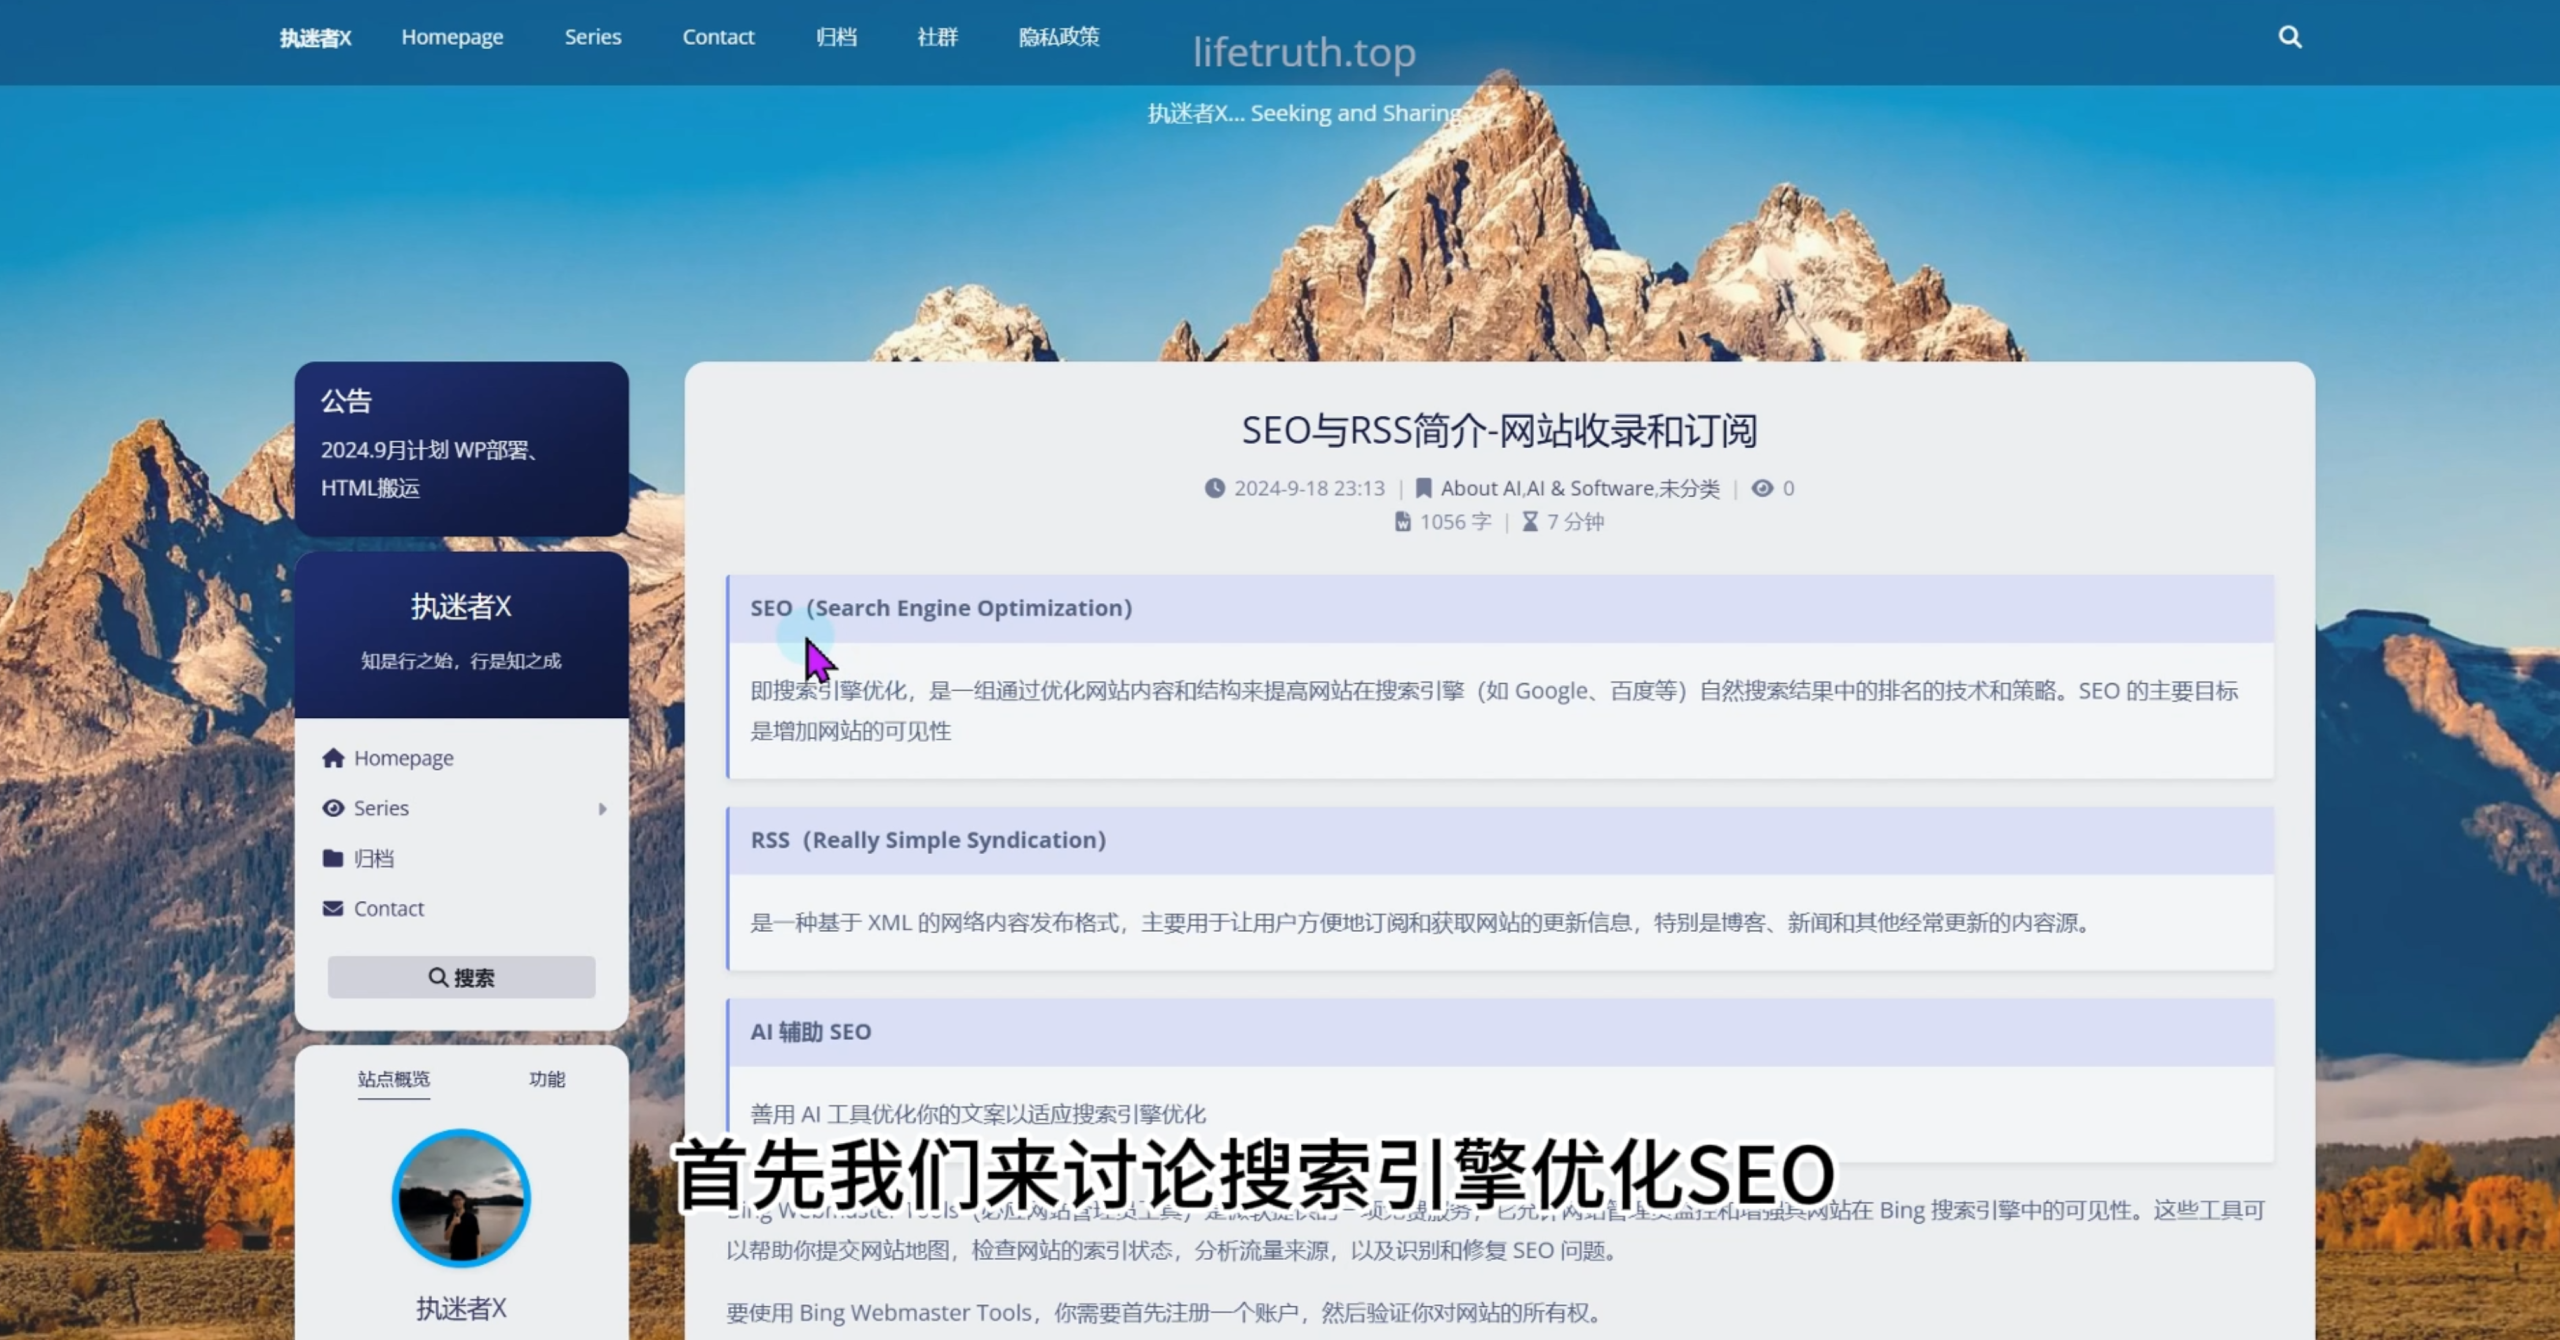This screenshot has height=1340, width=2560.
Task: Select the 站点概览 tab in sidebar
Action: tap(393, 1079)
